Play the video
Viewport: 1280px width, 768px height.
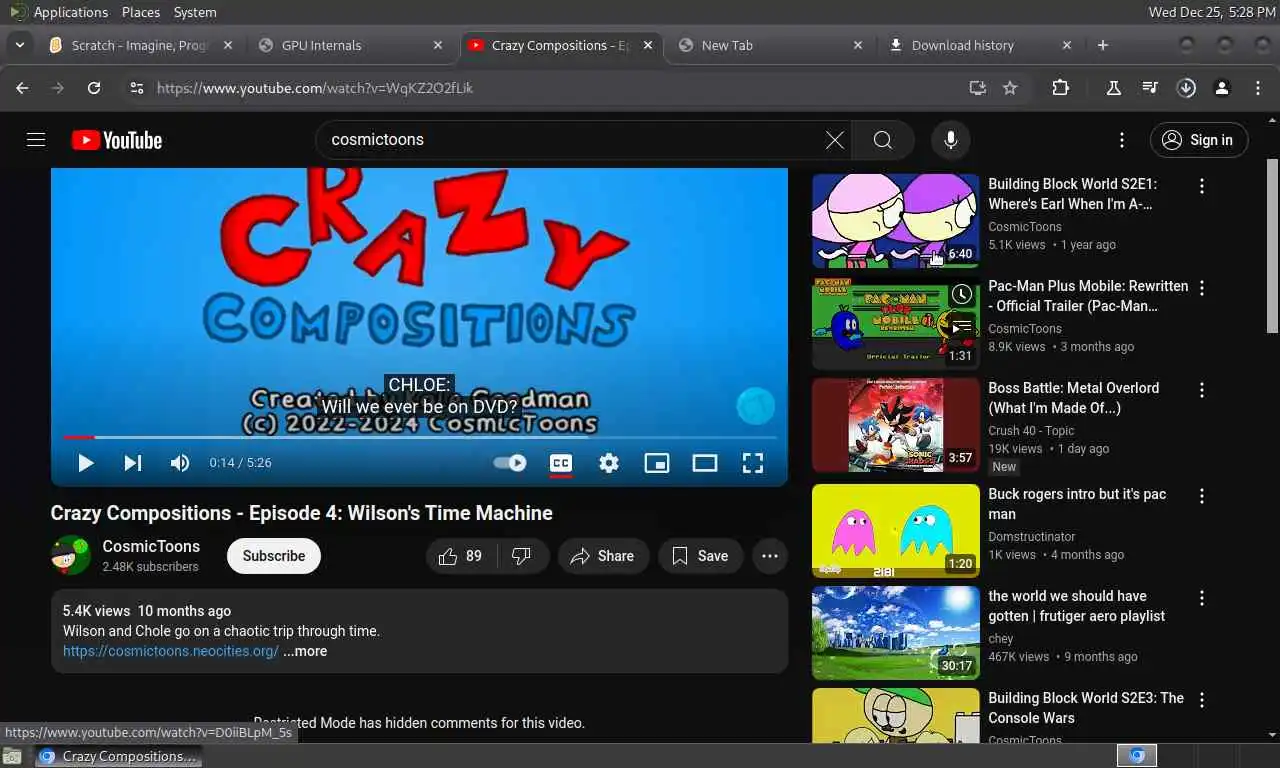pyautogui.click(x=86, y=463)
